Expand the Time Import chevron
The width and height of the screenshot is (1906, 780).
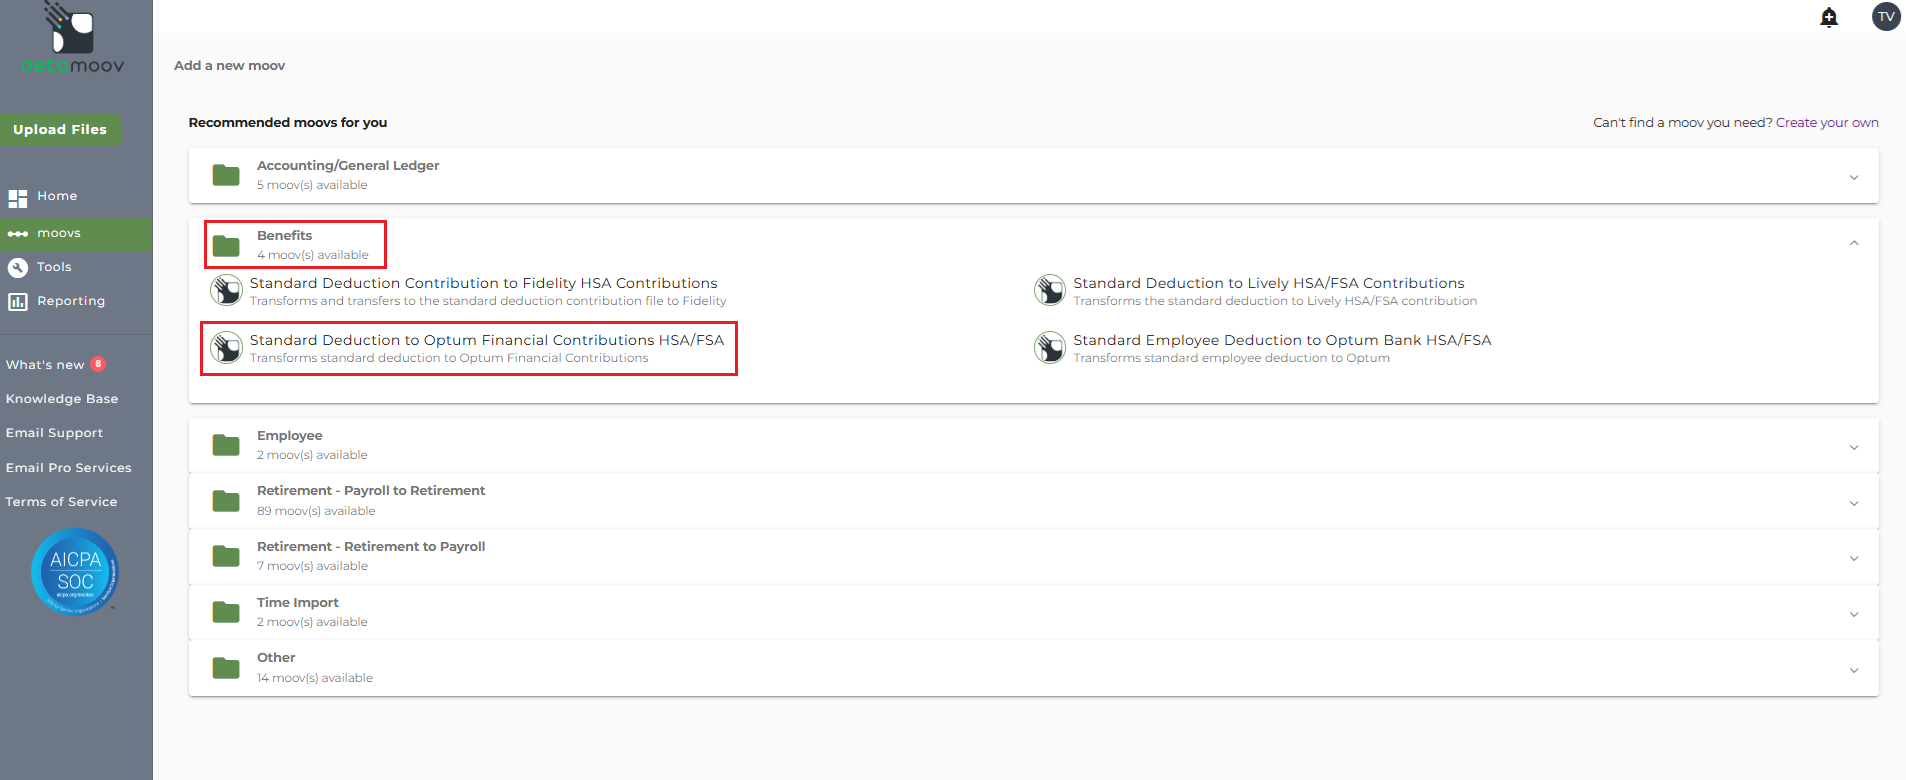(x=1854, y=614)
